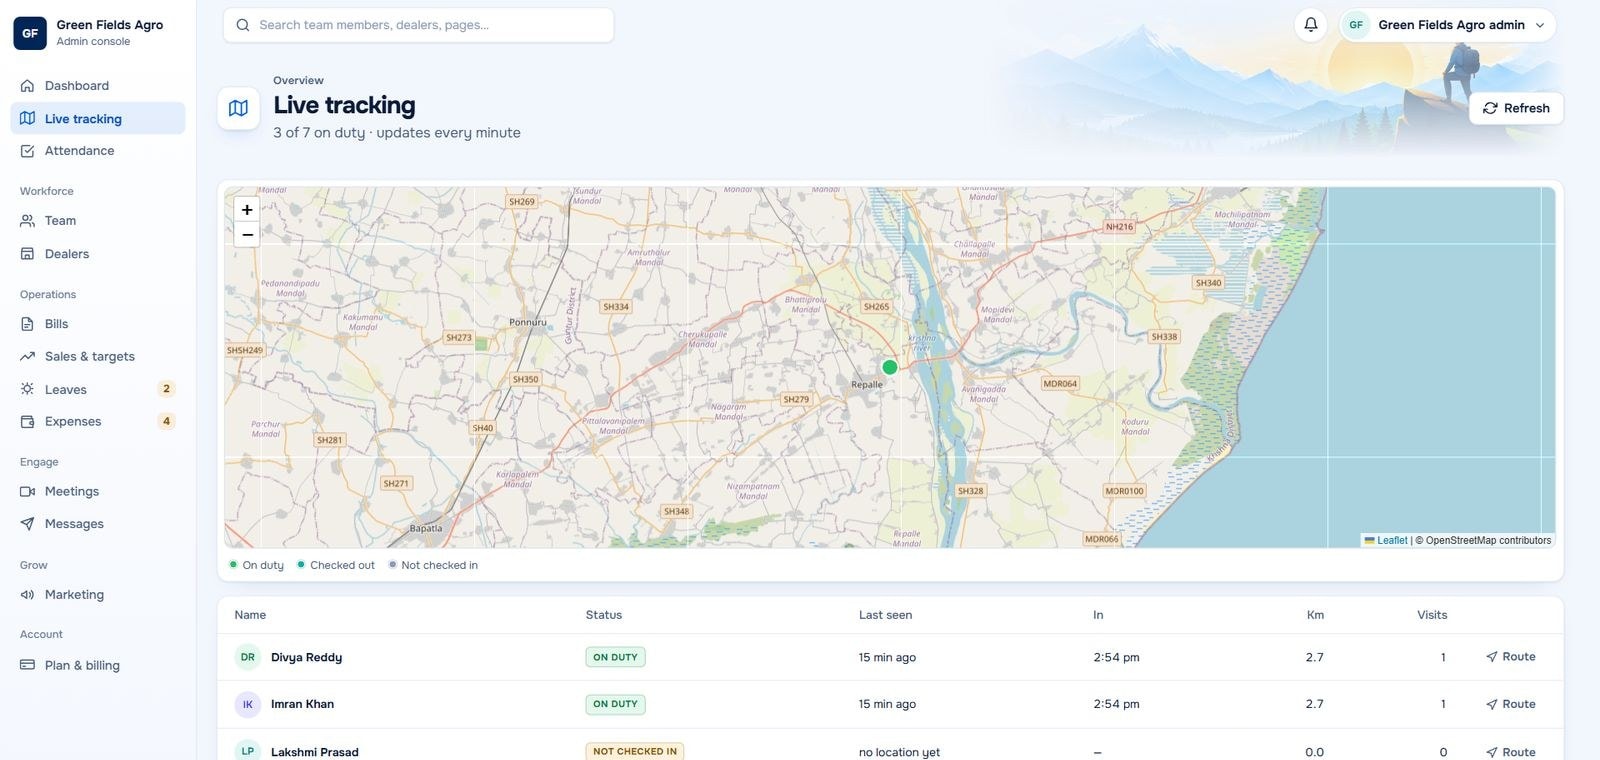This screenshot has height=760, width=1600.
Task: Click the "Not checked in" legend label
Action: (x=439, y=565)
